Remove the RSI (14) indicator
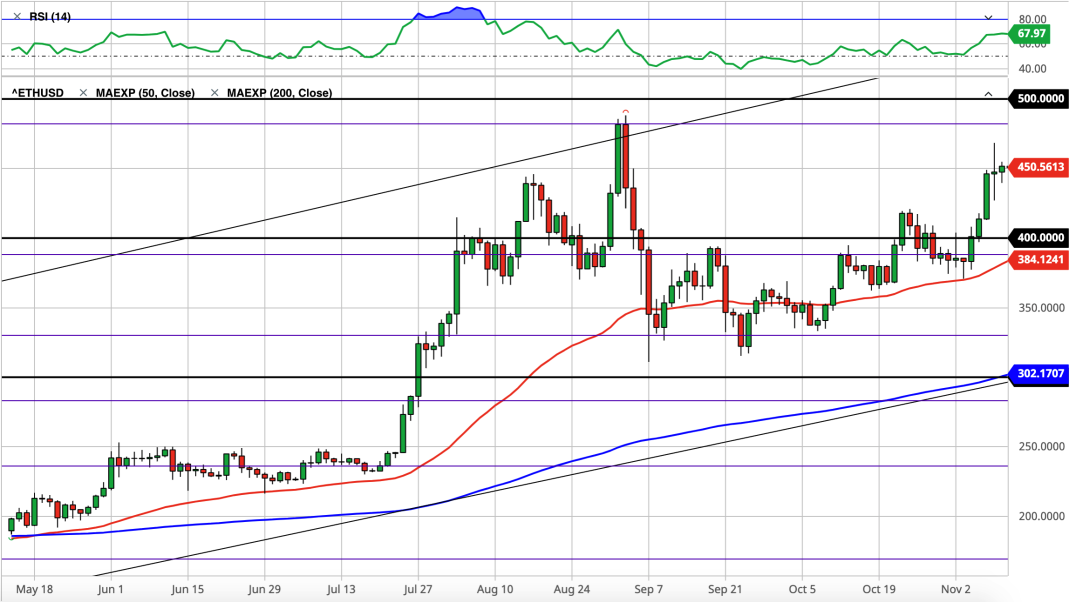The image size is (1076, 602). (x=17, y=16)
